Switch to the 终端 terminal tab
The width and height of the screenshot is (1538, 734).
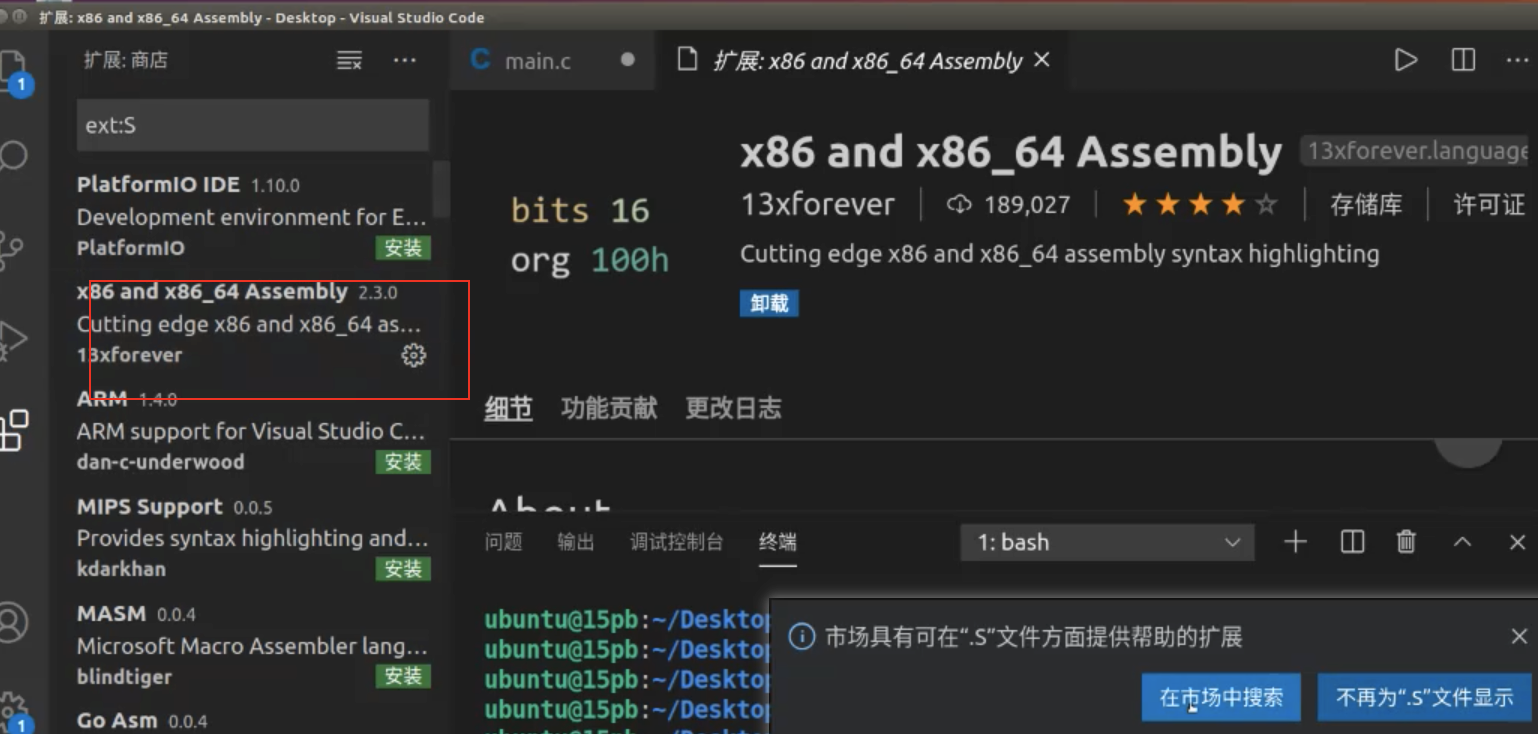point(778,542)
